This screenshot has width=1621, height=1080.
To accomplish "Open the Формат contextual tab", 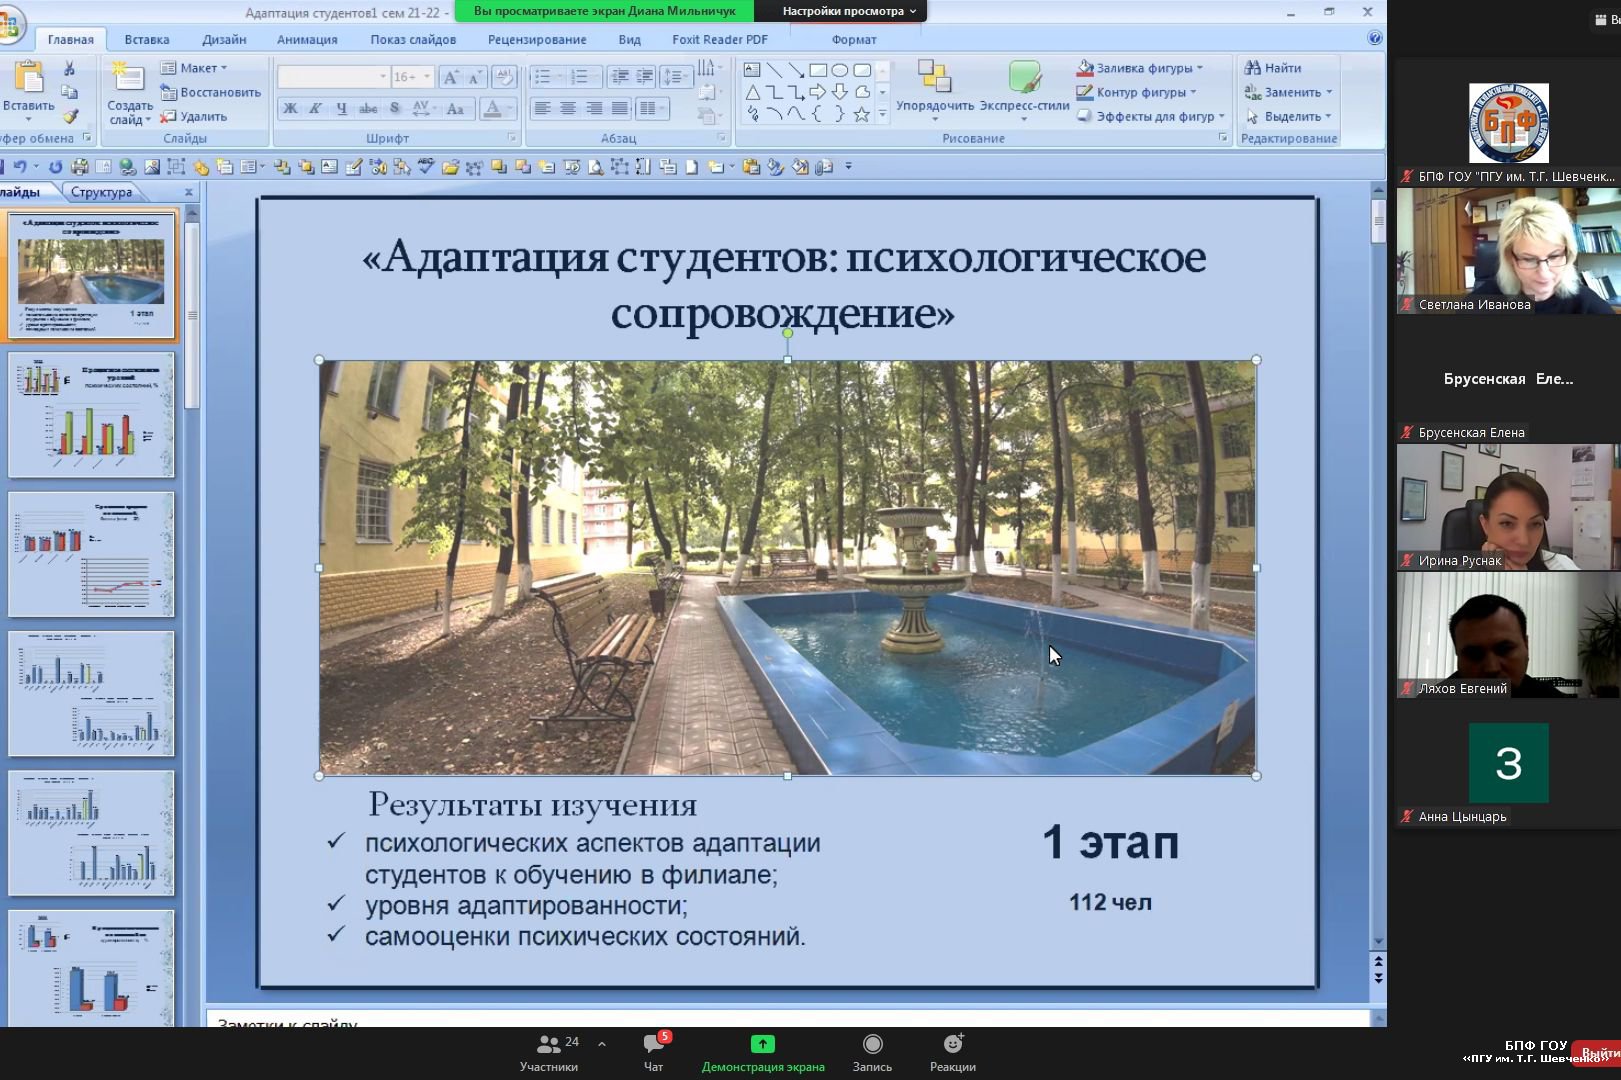I will tap(854, 40).
